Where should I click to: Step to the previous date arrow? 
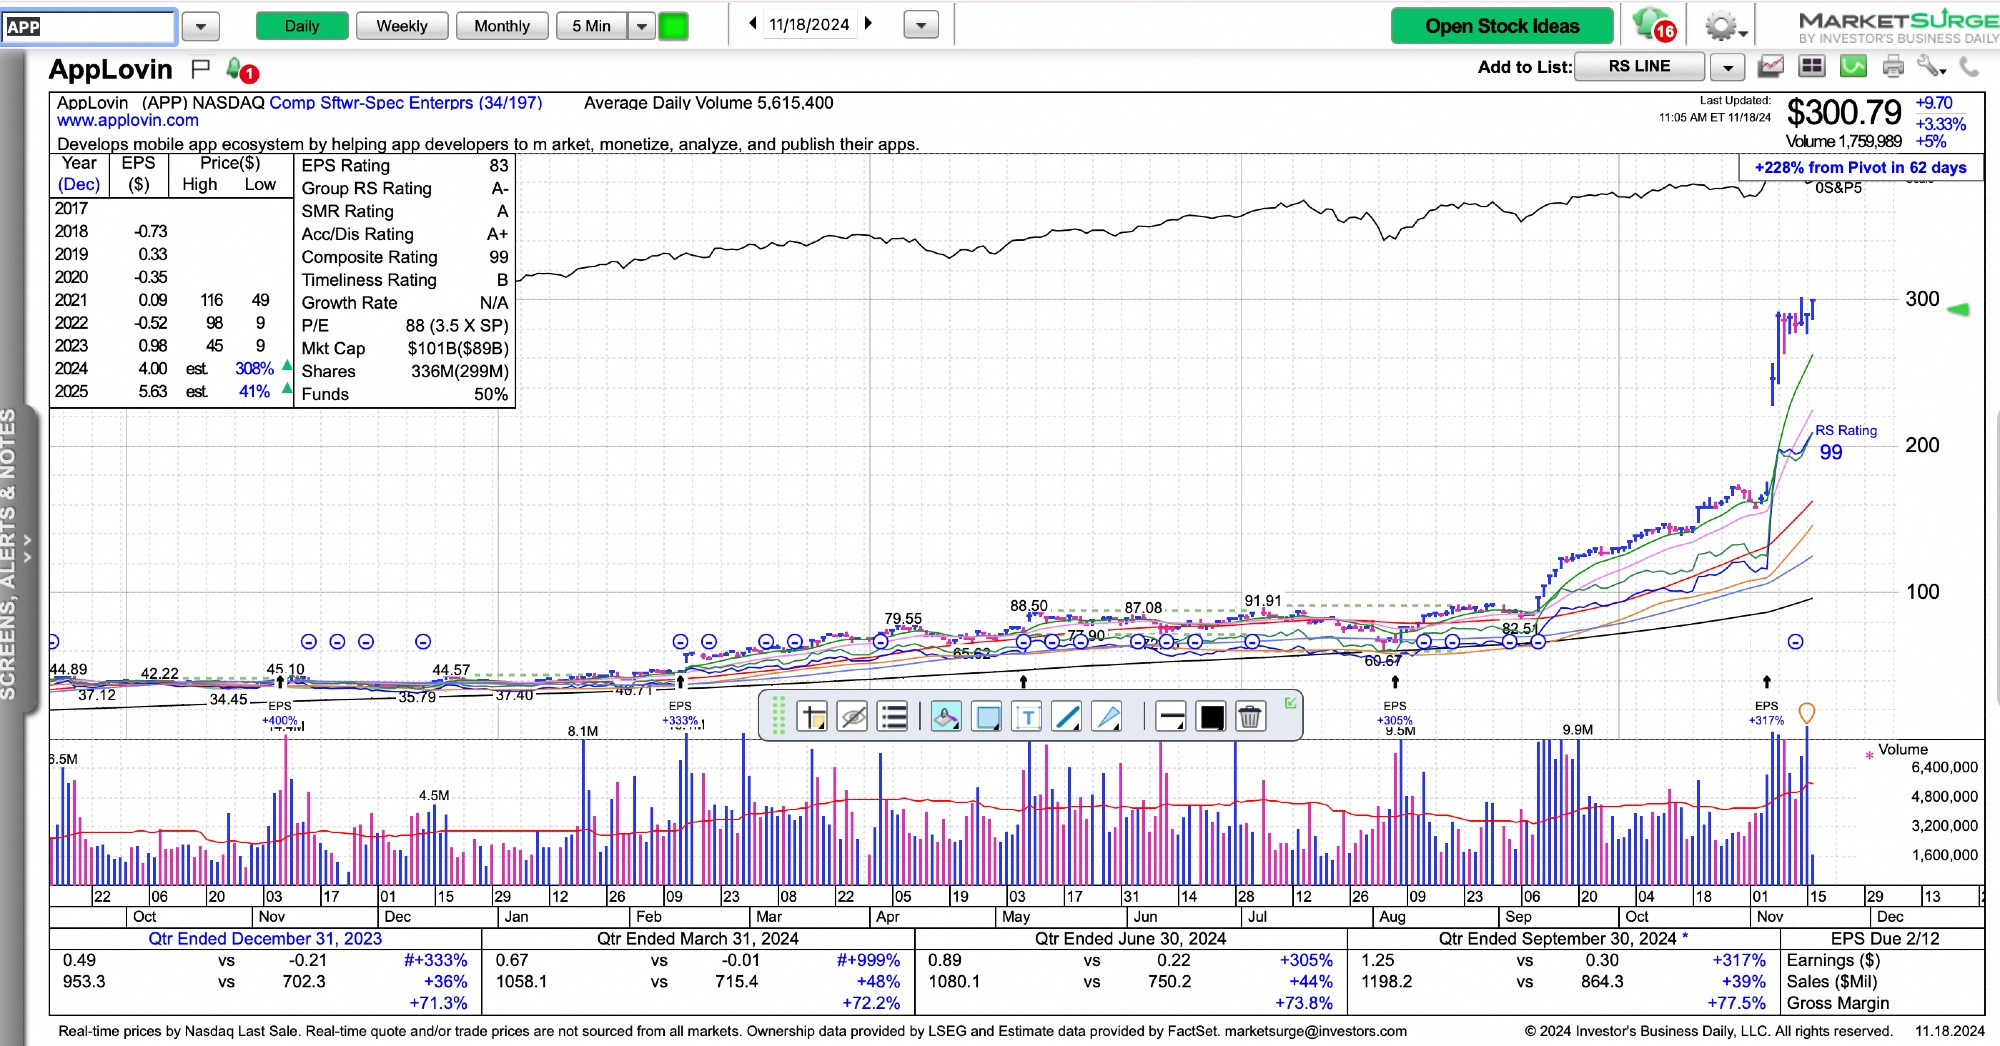[x=753, y=24]
